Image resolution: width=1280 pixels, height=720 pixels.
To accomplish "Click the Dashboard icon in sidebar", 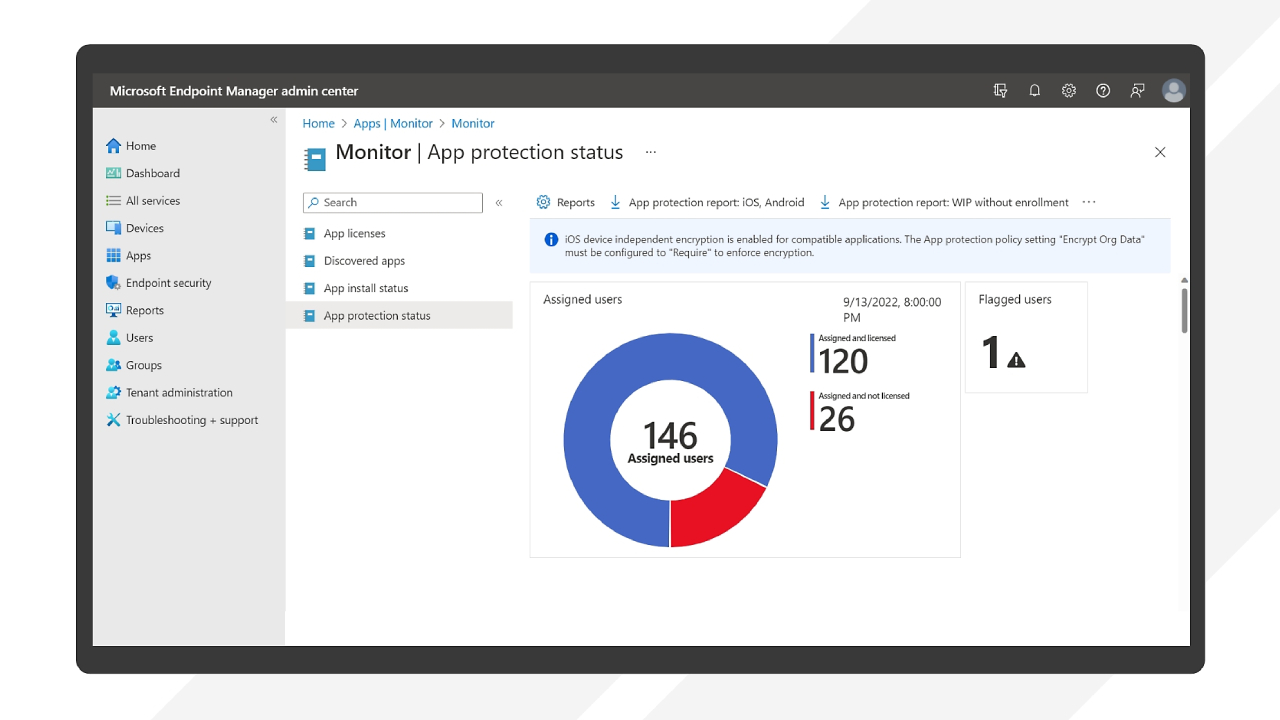I will (113, 173).
